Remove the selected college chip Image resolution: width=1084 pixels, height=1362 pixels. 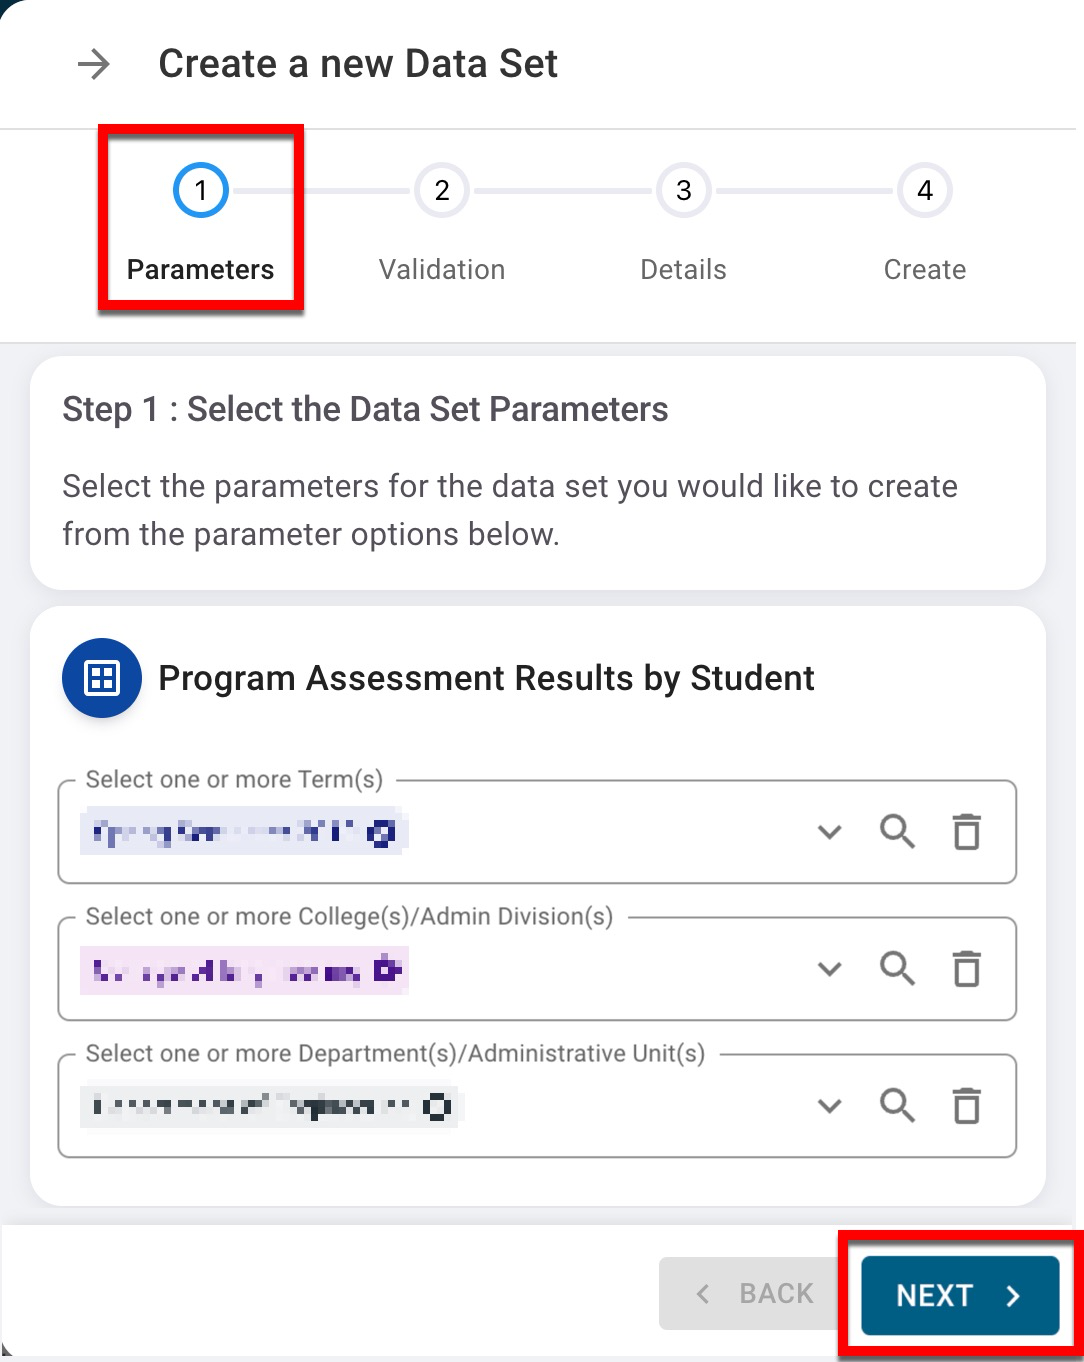point(386,970)
